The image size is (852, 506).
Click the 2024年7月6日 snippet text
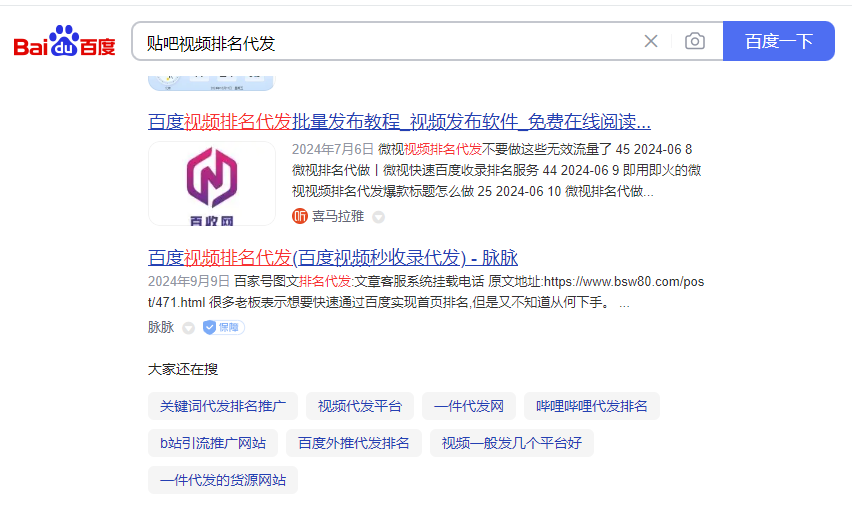click(333, 149)
